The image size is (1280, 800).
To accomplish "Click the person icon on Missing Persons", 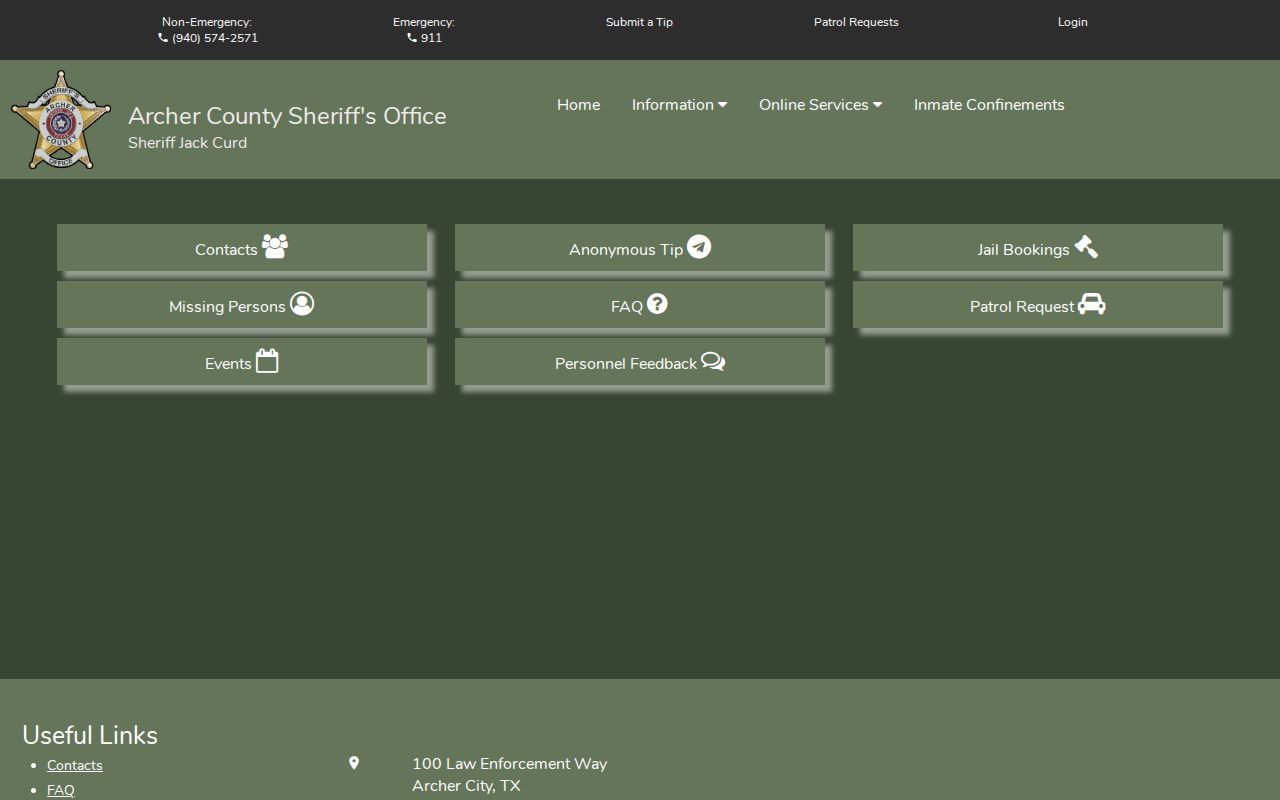I will click(302, 304).
